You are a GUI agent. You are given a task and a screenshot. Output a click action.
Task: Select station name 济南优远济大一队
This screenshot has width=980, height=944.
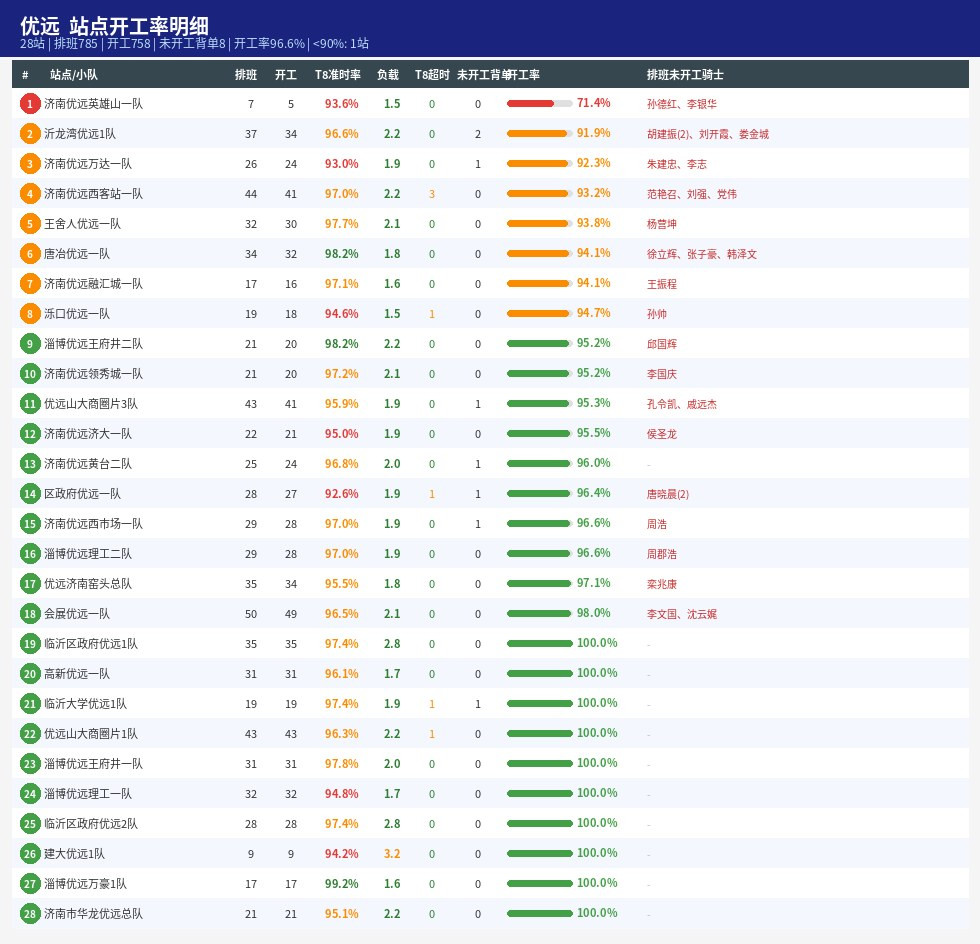coord(88,434)
